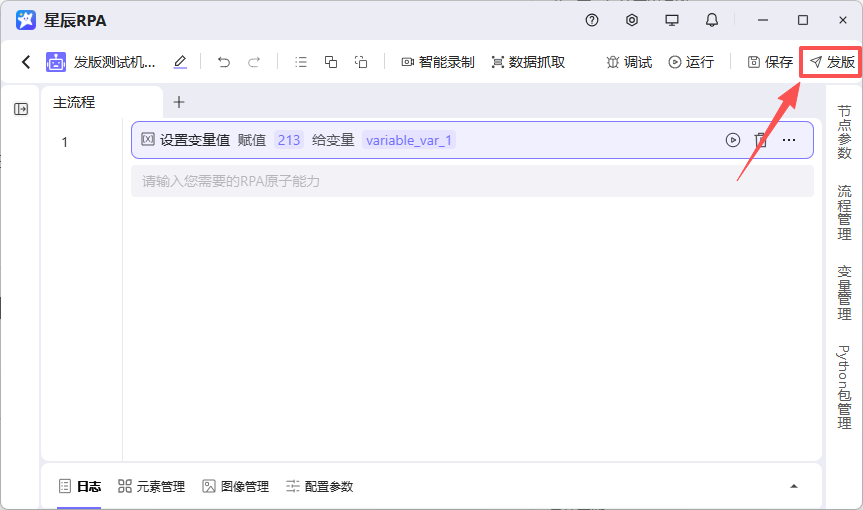Open 数据抓取 data capture
The height and width of the screenshot is (510, 863).
coord(528,62)
